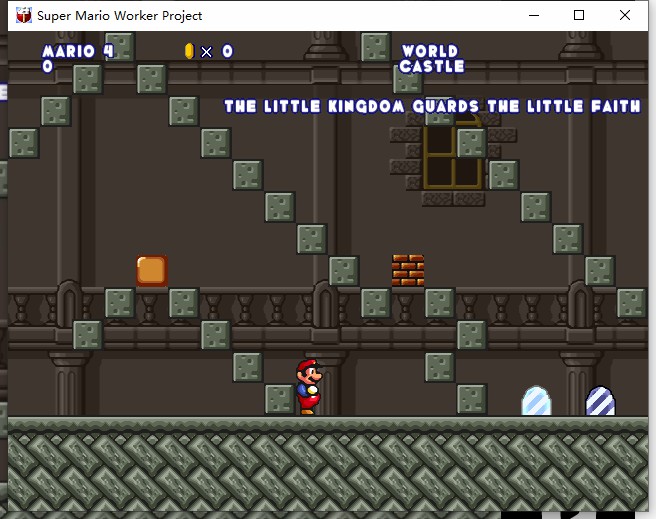Screen dimensions: 656x519
Task: Click the "THE LITTLE KINGDOM GUARDS THE LITTLE FAITH" text
Action: coord(432,106)
